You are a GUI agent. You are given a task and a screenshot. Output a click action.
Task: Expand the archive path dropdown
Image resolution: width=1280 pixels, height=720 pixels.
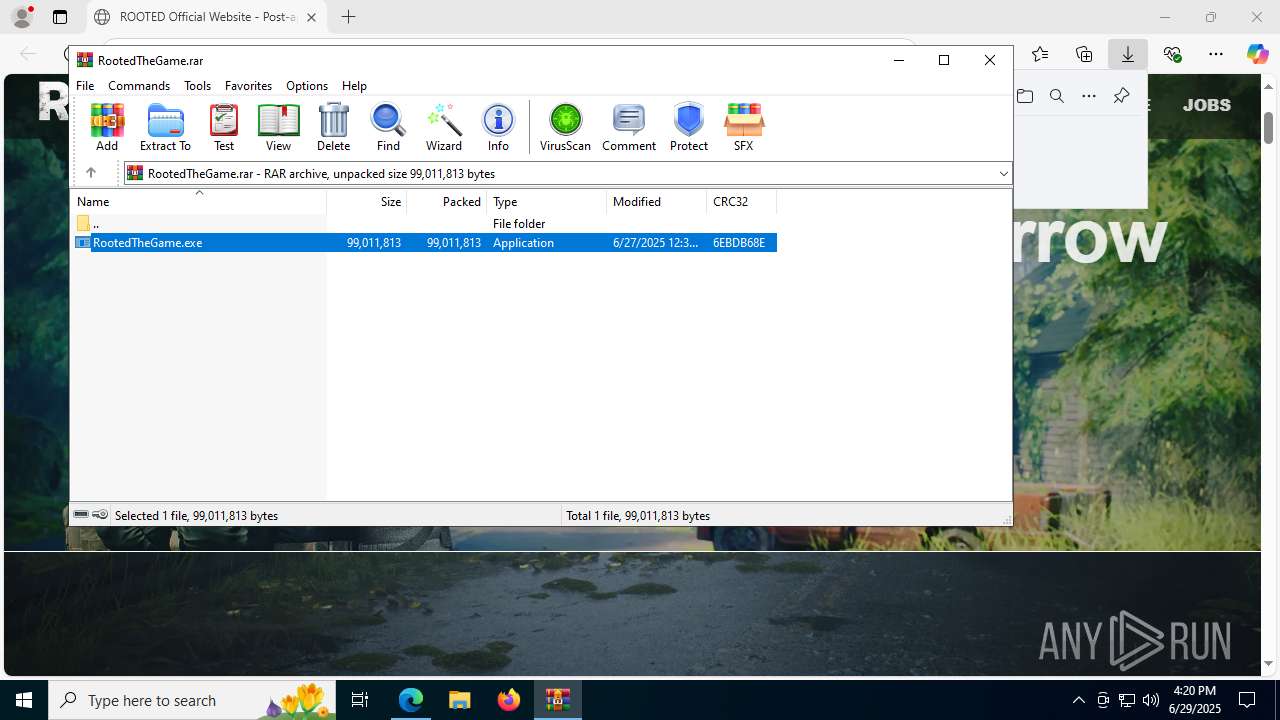pos(1003,174)
